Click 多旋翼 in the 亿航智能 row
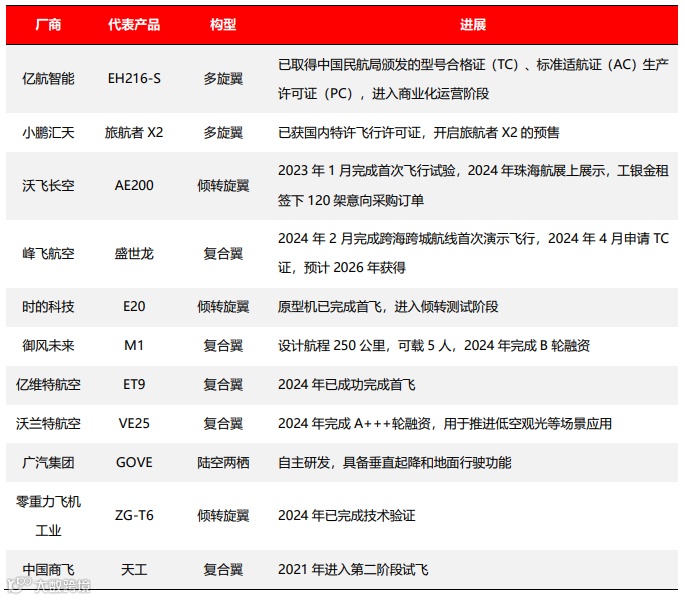The width and height of the screenshot is (685, 600). (223, 79)
